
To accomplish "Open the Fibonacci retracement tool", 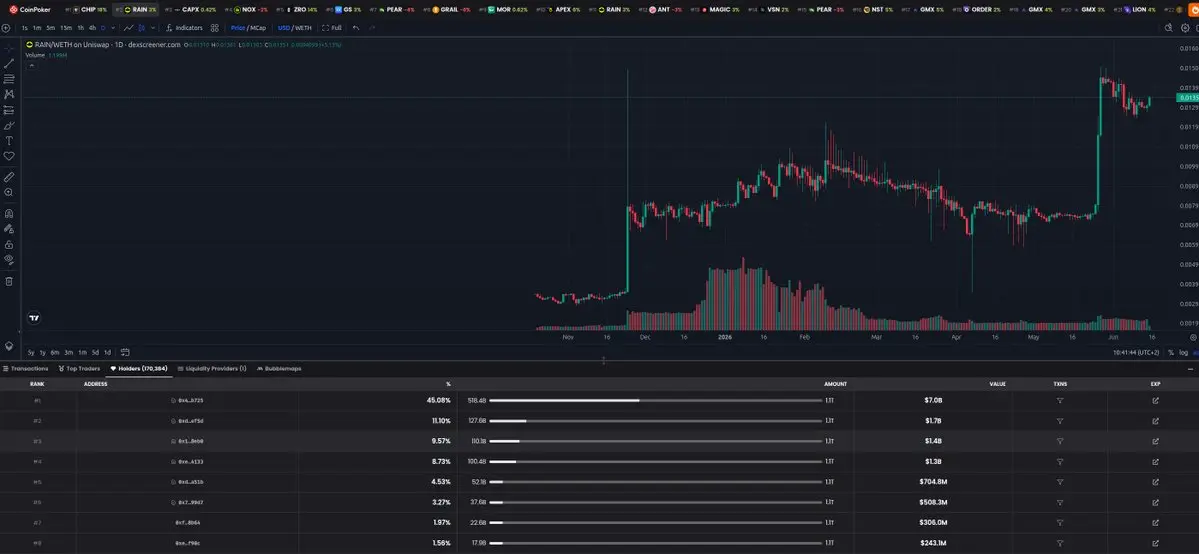I will tap(9, 79).
